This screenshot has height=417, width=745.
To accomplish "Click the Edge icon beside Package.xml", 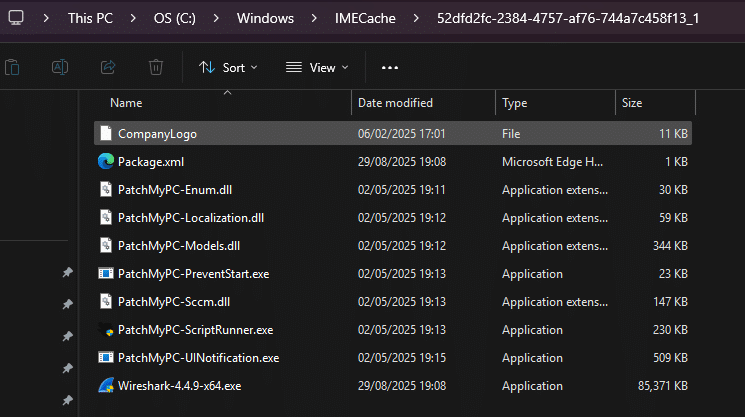I will 106,161.
